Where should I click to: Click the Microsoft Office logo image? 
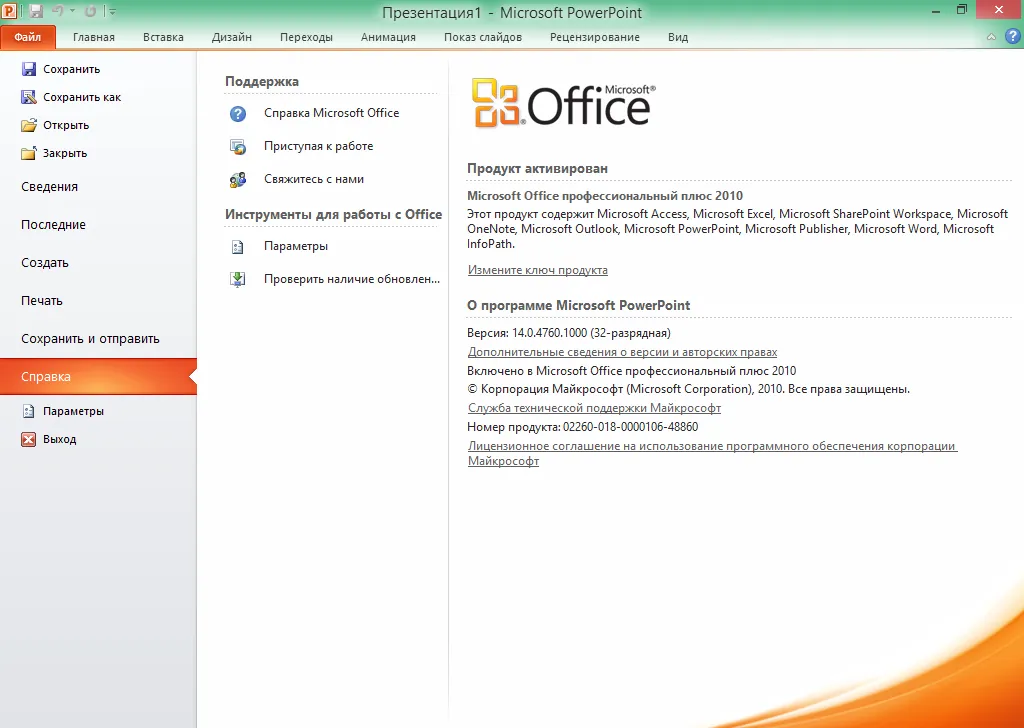coord(564,103)
